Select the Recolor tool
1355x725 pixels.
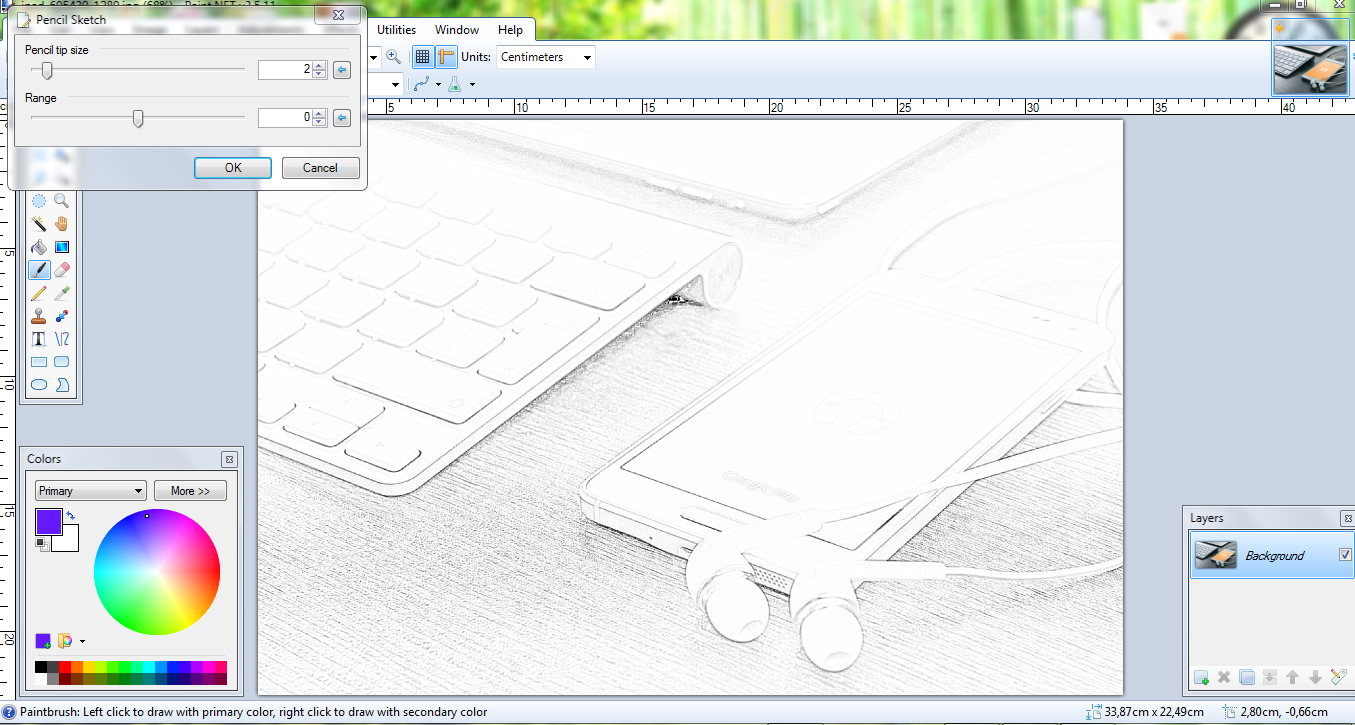(62, 316)
